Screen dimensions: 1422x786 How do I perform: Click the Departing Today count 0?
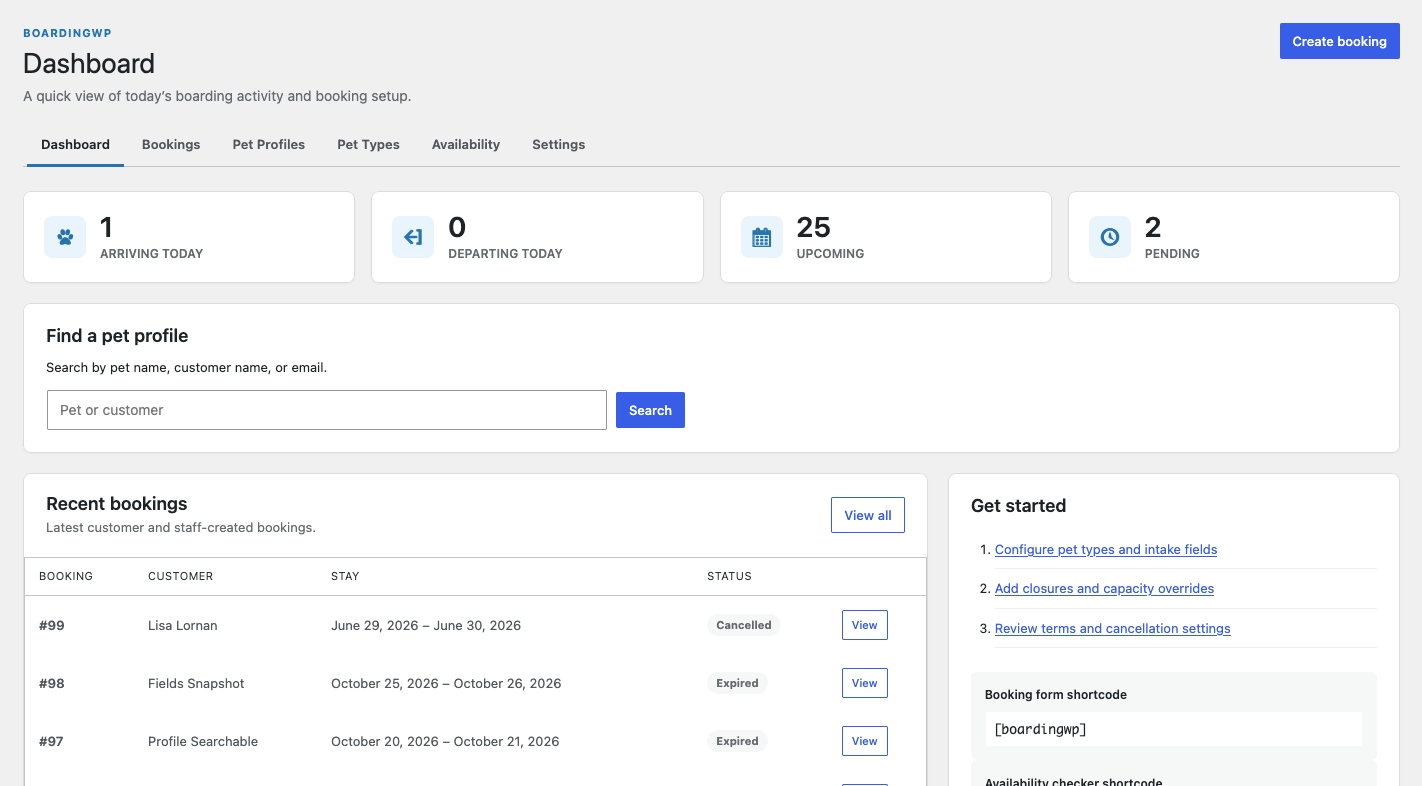coord(457,227)
